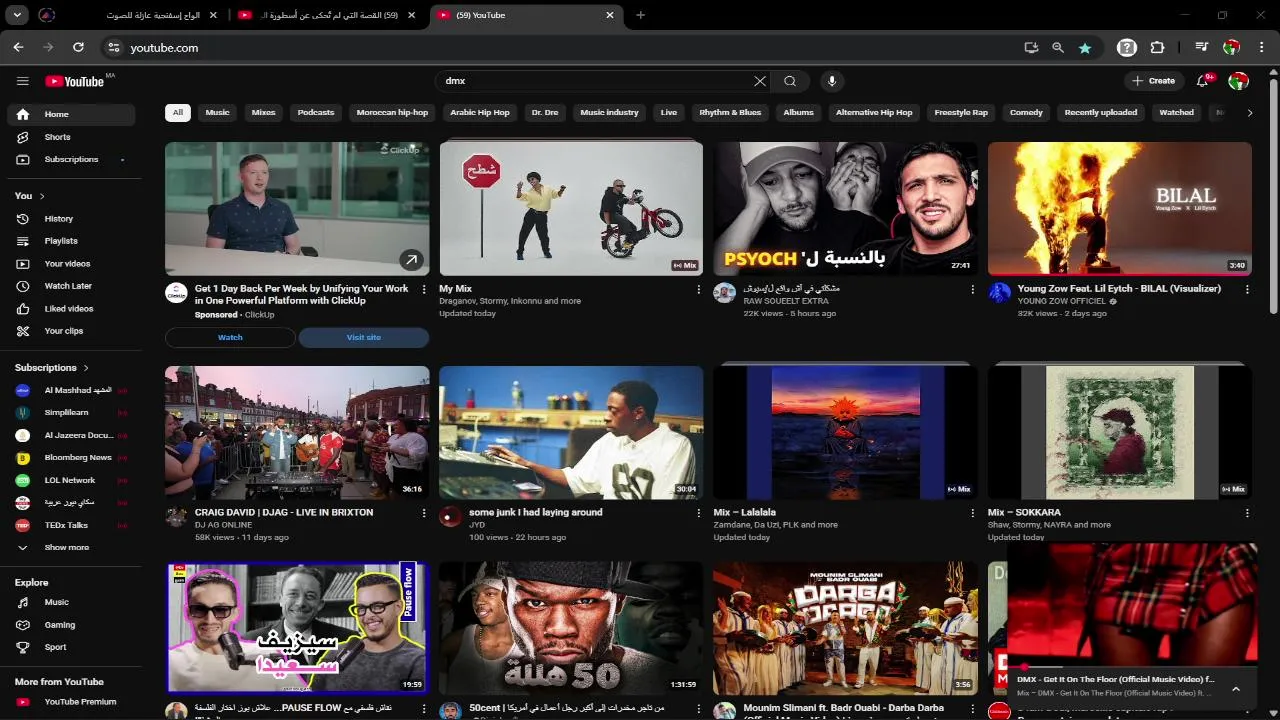Screen dimensions: 1280x720
Task: Open Subscriptions in sidebar
Action: (70, 159)
